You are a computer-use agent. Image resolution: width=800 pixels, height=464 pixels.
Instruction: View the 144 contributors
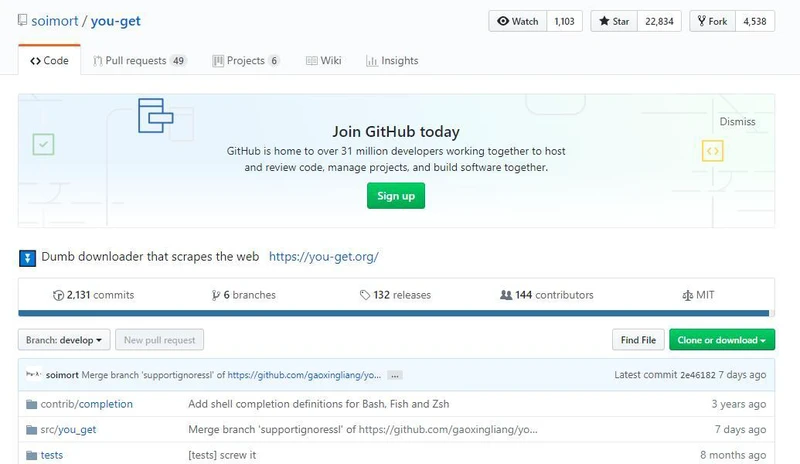546,295
